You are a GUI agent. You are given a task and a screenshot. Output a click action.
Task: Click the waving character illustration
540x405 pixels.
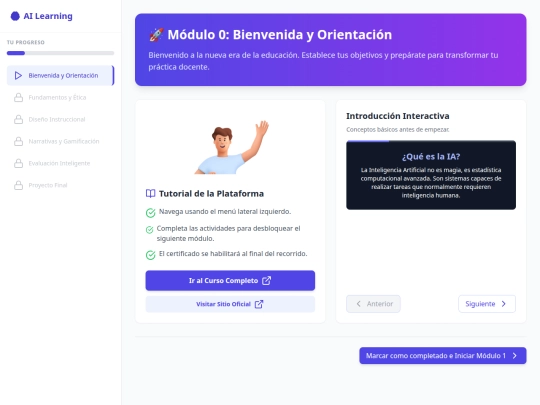click(x=231, y=147)
